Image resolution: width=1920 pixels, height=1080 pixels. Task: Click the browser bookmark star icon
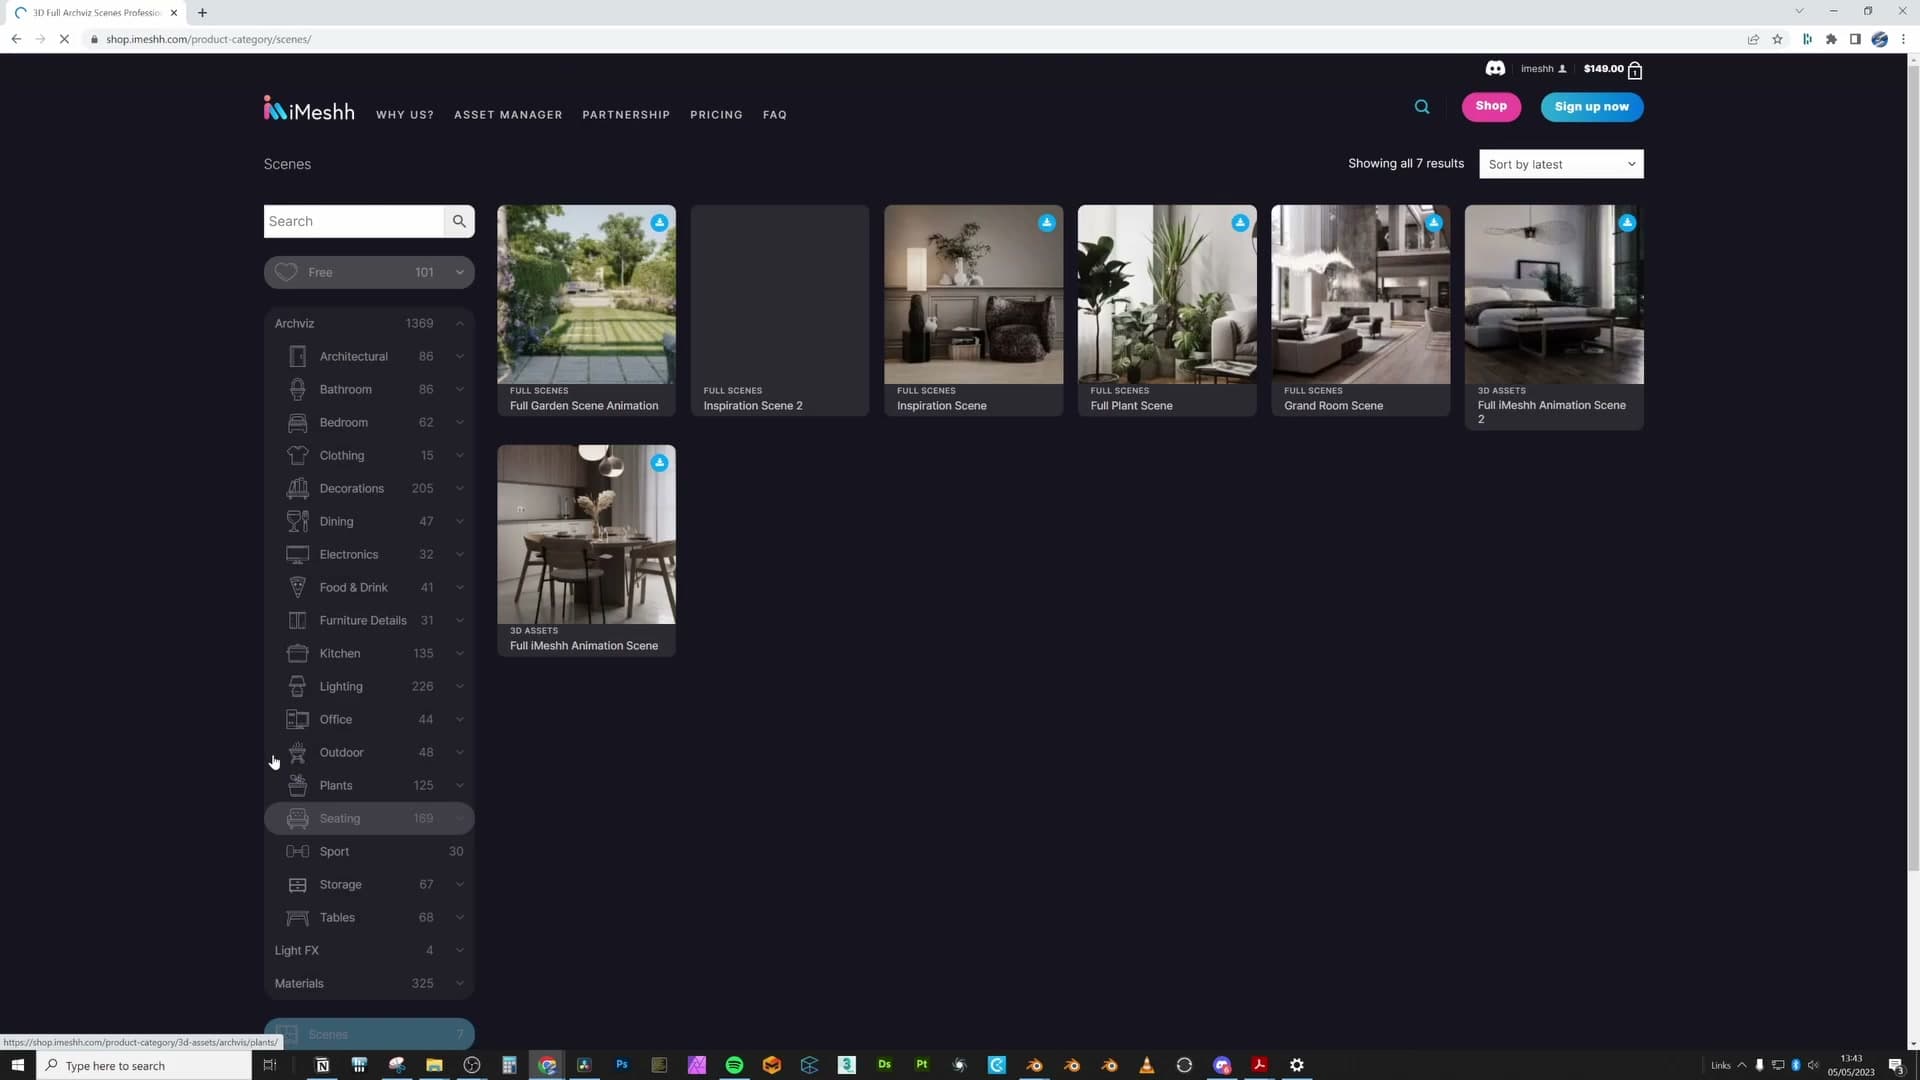[1777, 39]
